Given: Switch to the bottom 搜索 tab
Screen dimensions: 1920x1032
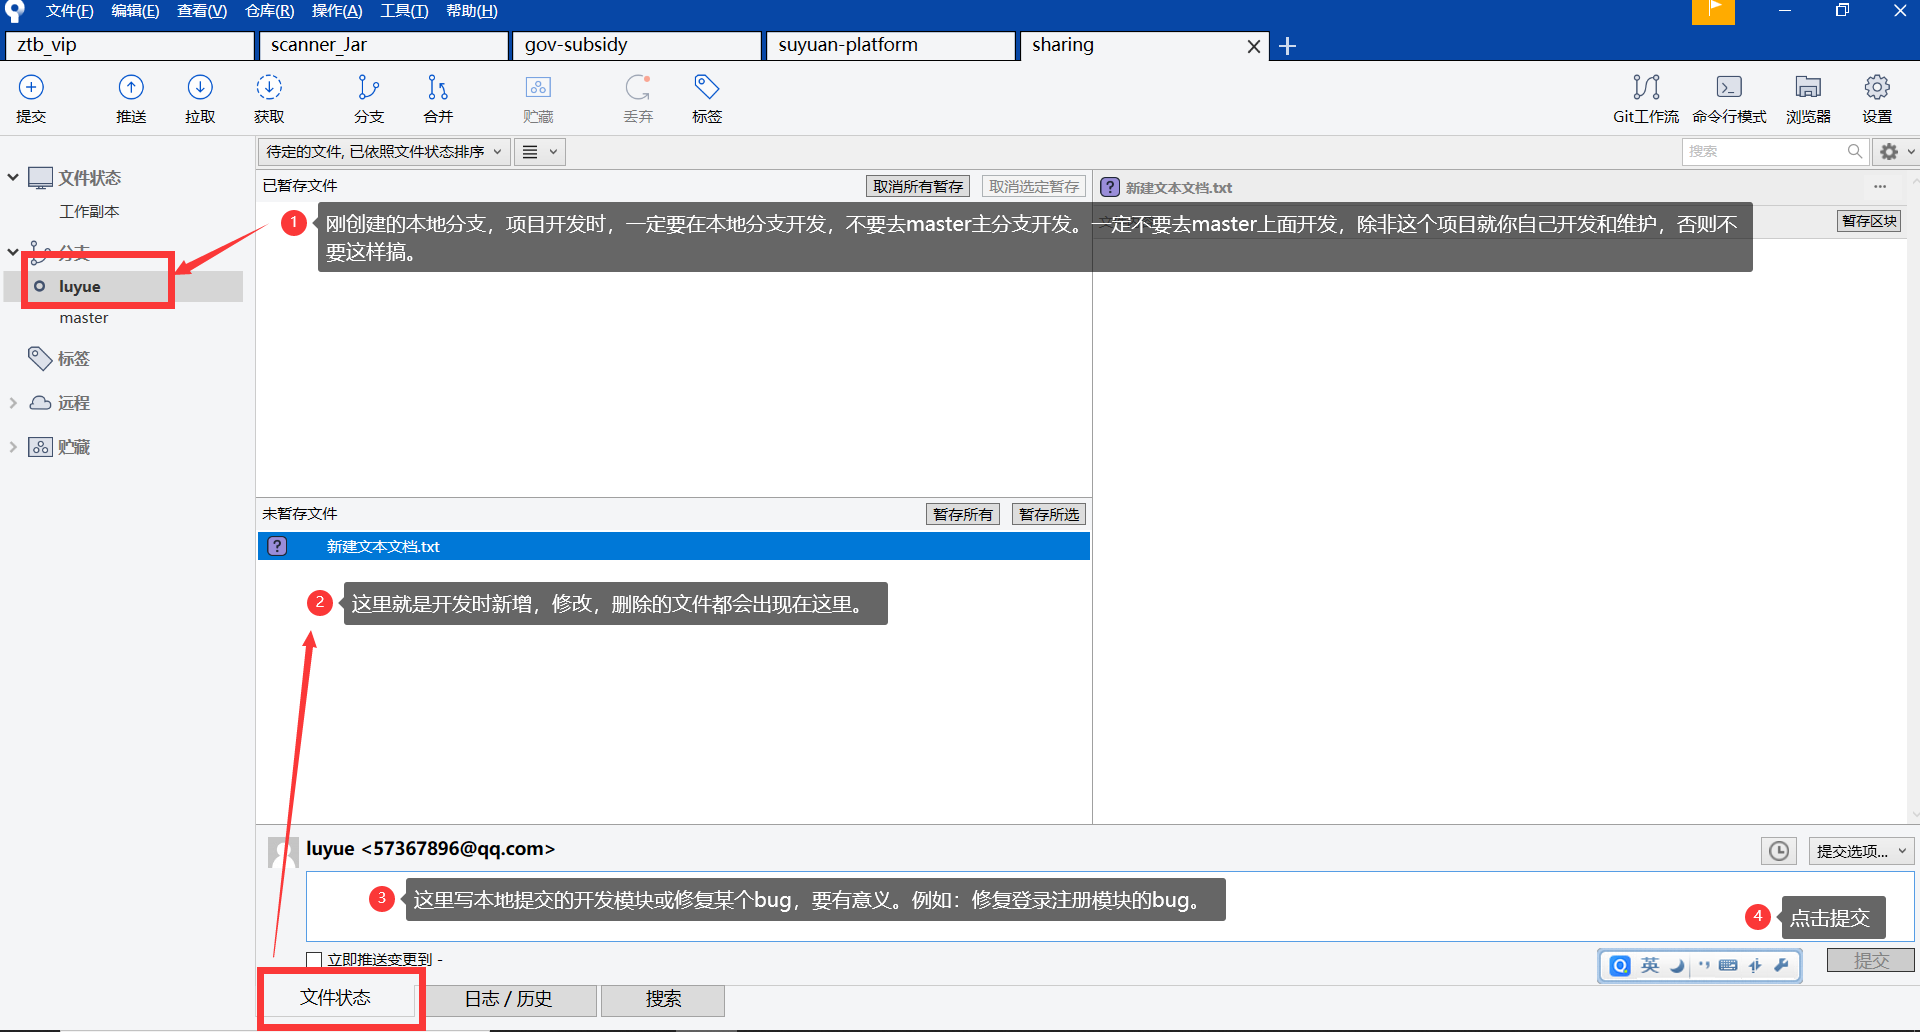Looking at the screenshot, I should [x=663, y=999].
